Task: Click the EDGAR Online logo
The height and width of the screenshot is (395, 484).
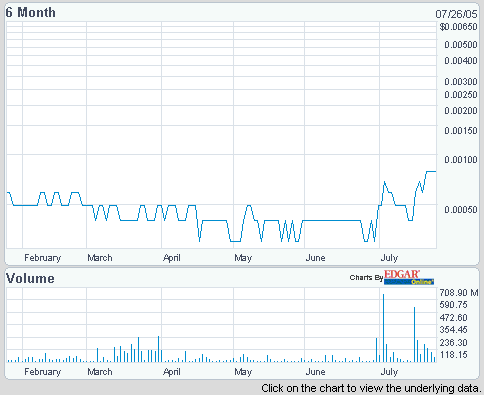Action: pos(409,277)
